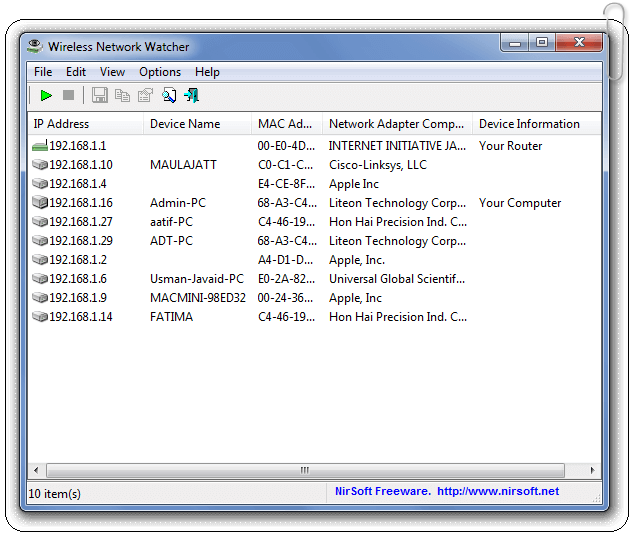This screenshot has height=537, width=634.
Task: Click the device icon beside 192.168.1.6
Action: tap(40, 279)
